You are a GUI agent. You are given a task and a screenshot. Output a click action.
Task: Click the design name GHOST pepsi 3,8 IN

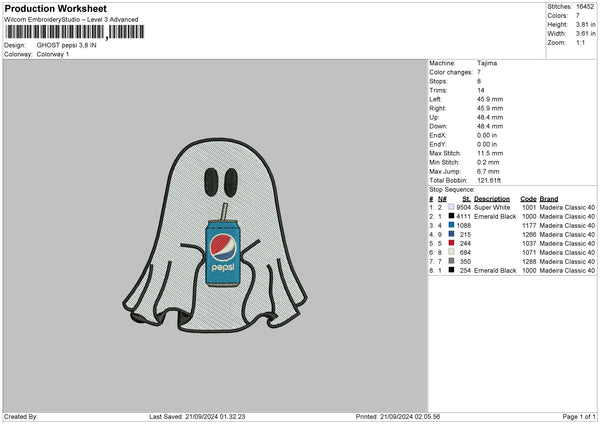[x=66, y=46]
